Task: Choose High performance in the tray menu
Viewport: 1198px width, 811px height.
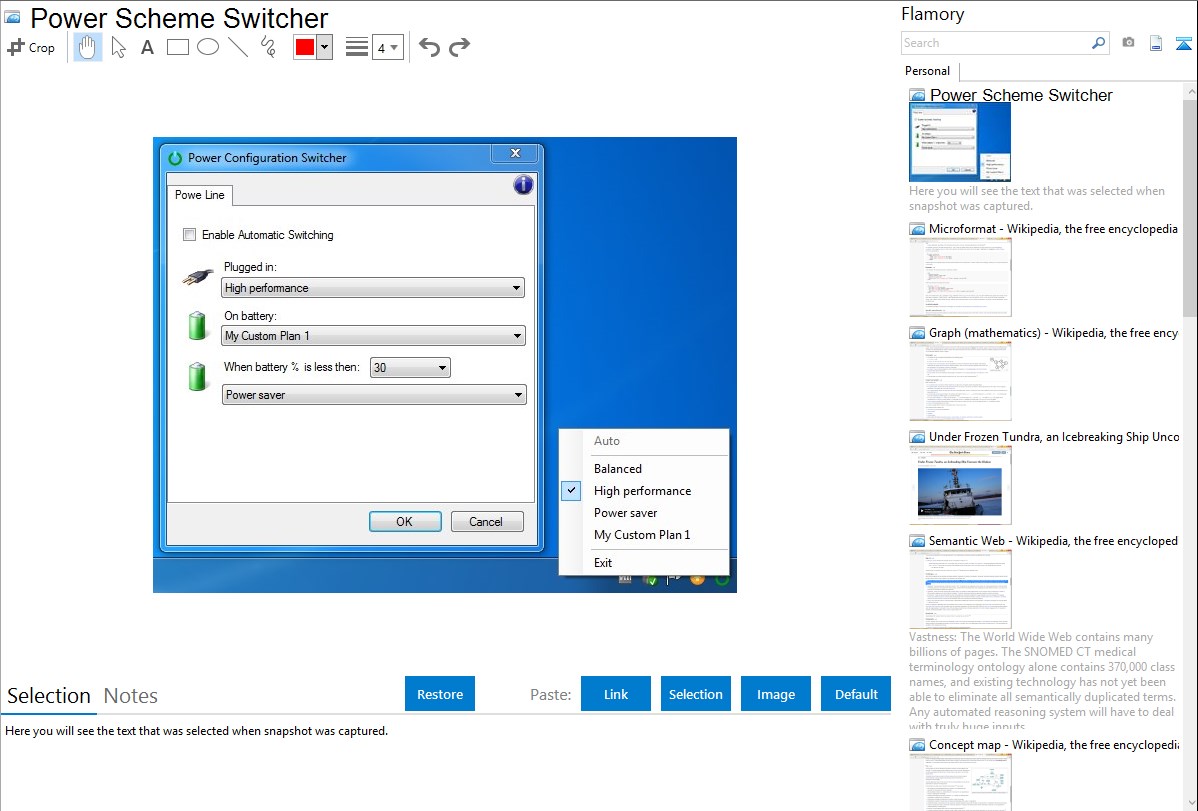Action: coord(644,491)
